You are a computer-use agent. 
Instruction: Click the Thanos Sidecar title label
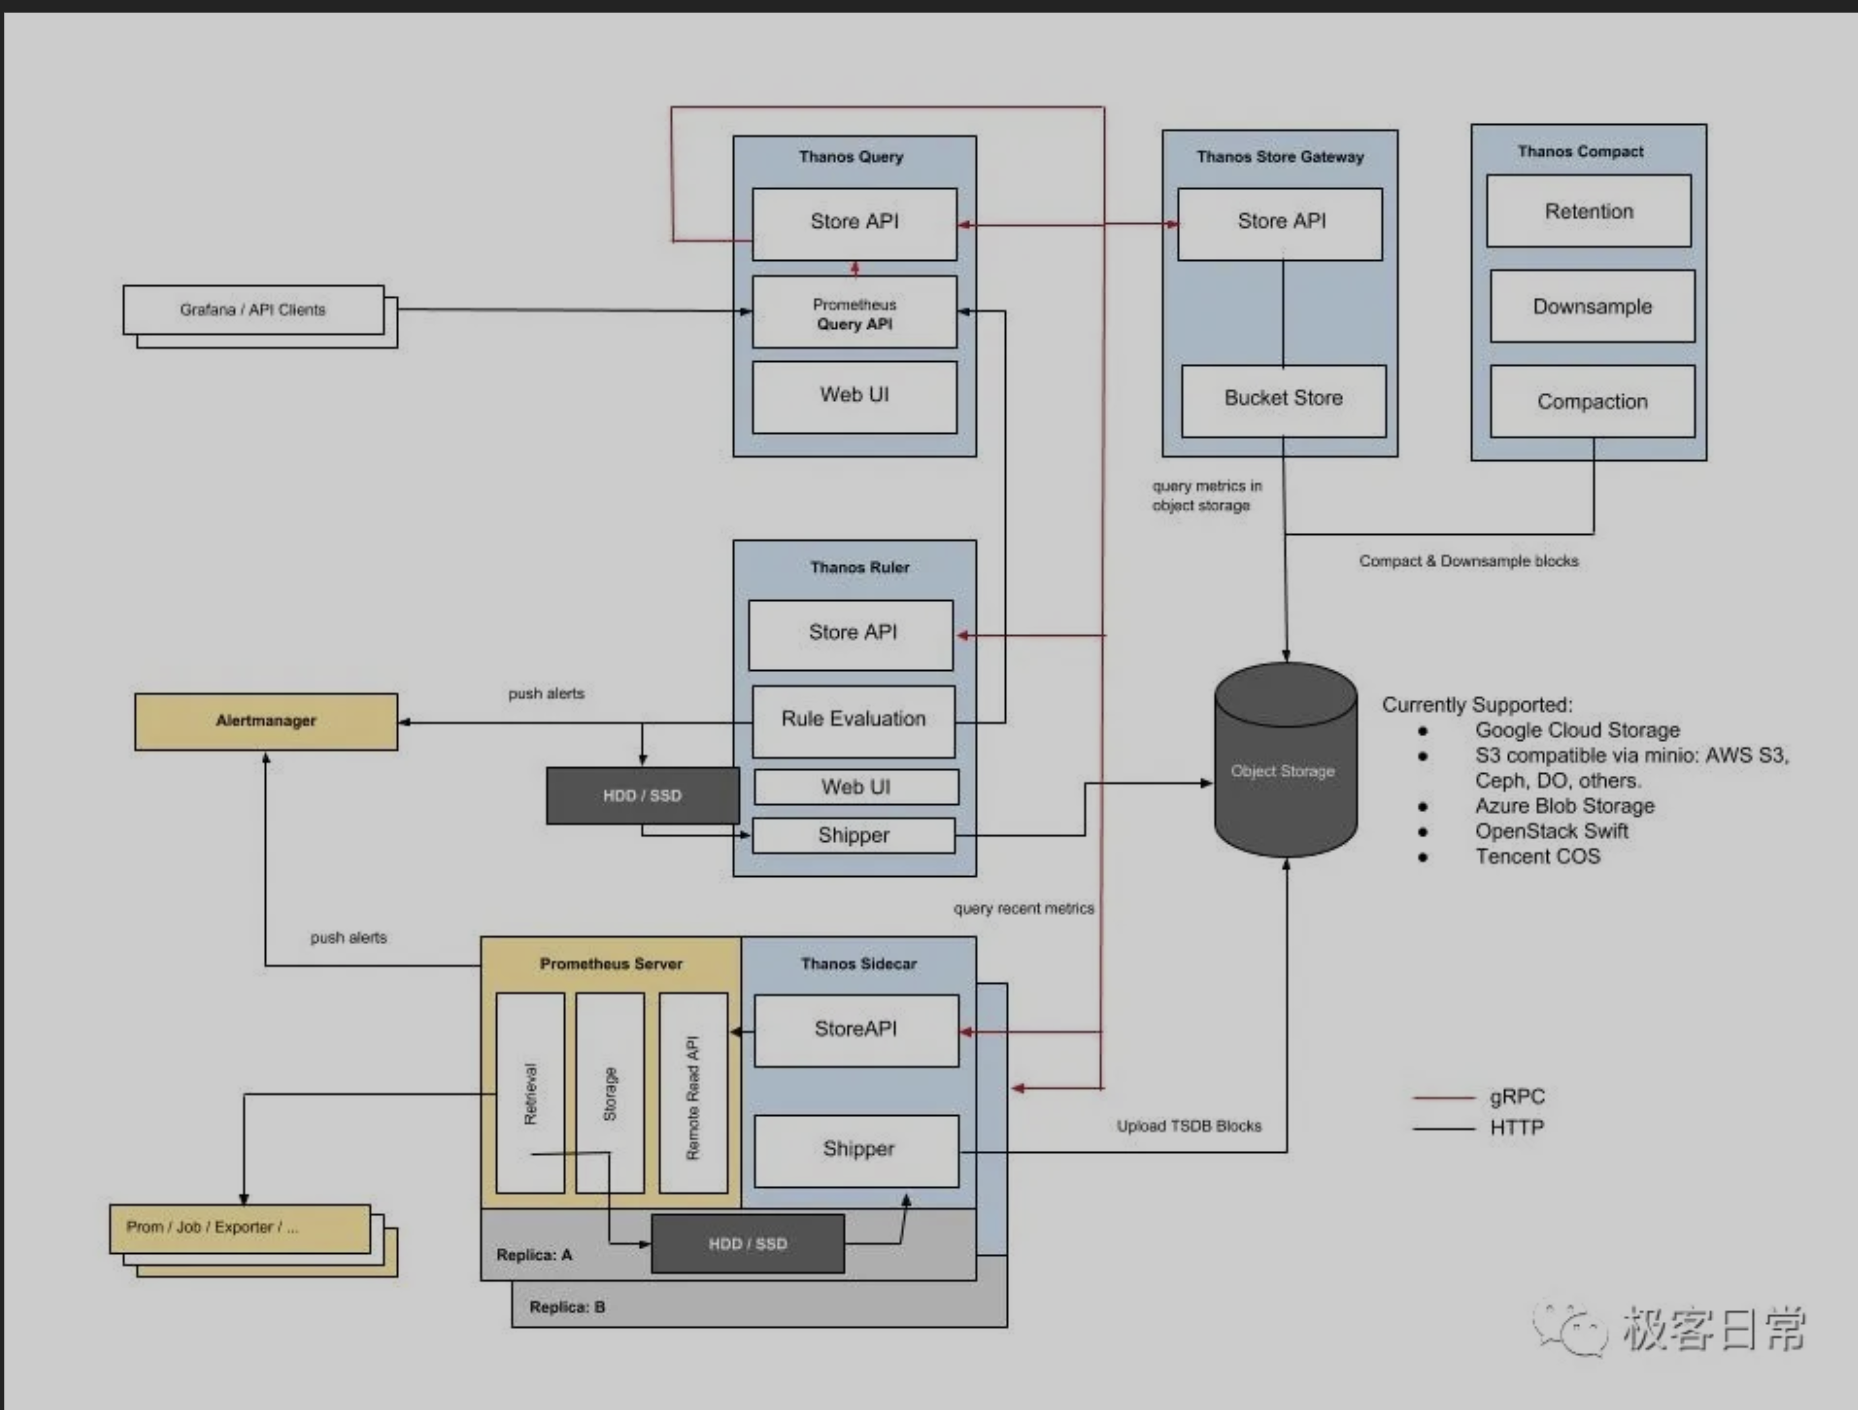tap(859, 964)
